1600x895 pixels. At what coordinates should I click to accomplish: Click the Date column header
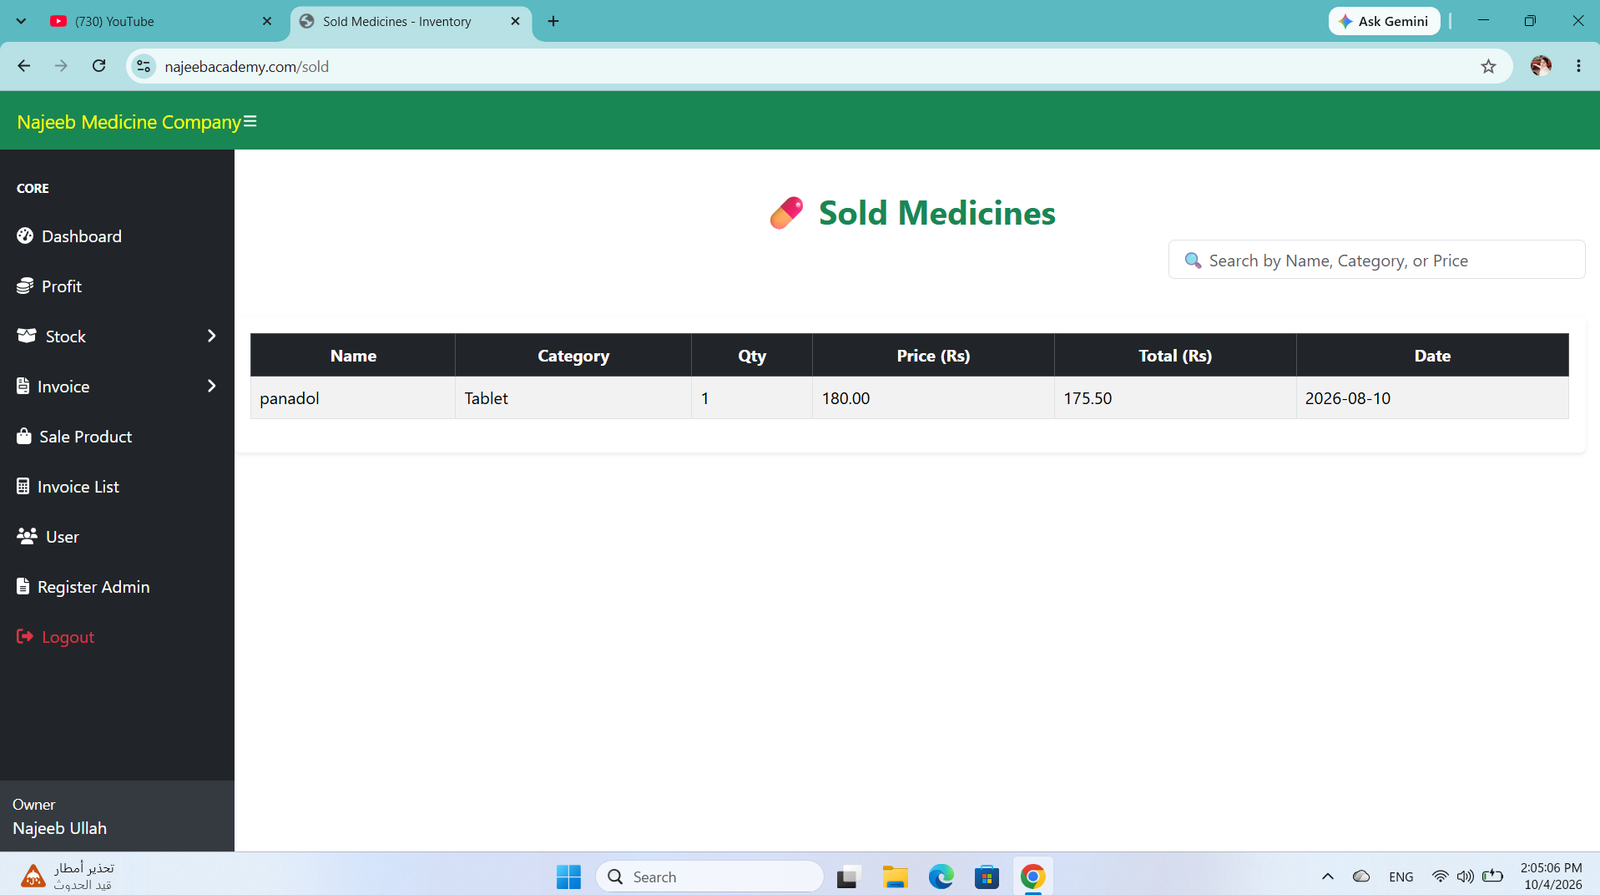1432,355
